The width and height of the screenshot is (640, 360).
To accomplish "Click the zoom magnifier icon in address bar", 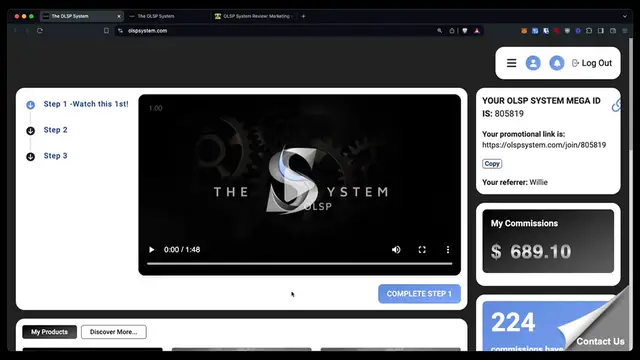I will coord(440,31).
